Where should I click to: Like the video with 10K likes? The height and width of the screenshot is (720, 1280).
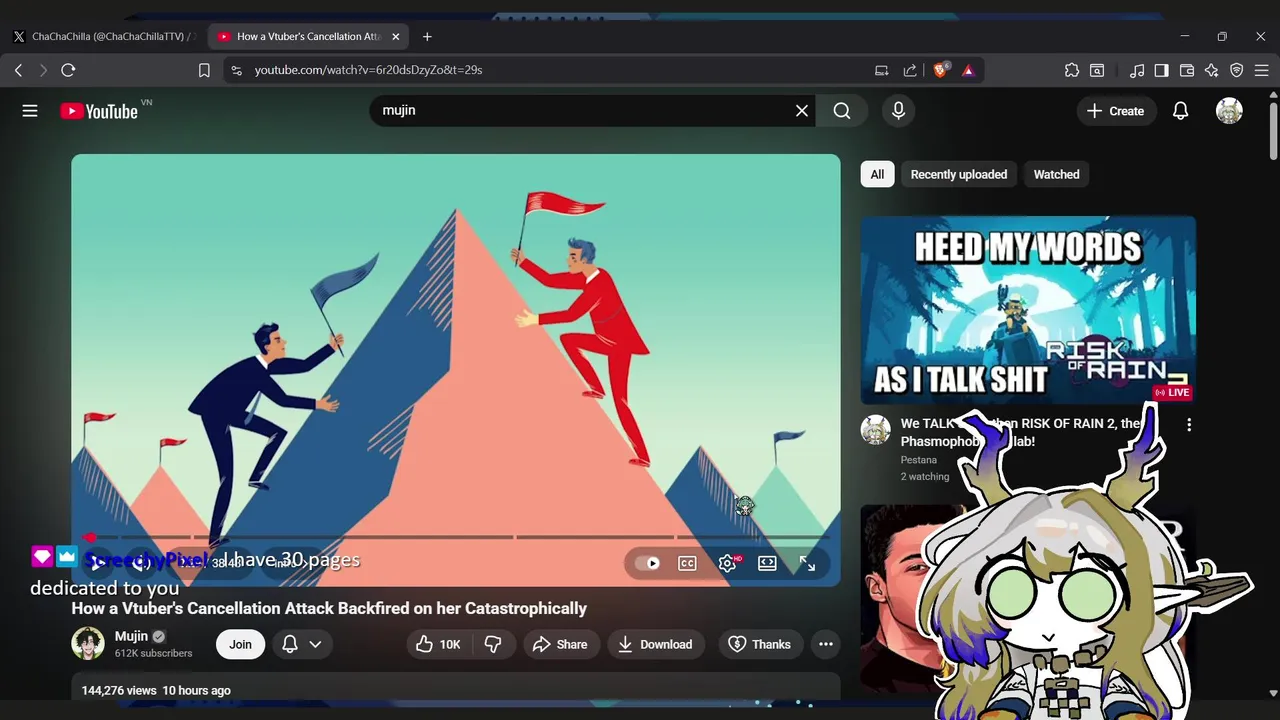tap(438, 644)
